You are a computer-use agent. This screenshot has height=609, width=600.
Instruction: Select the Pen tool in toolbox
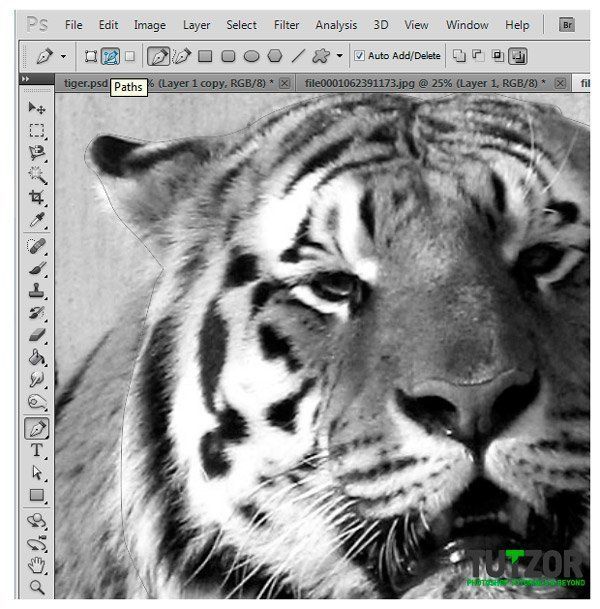click(37, 428)
